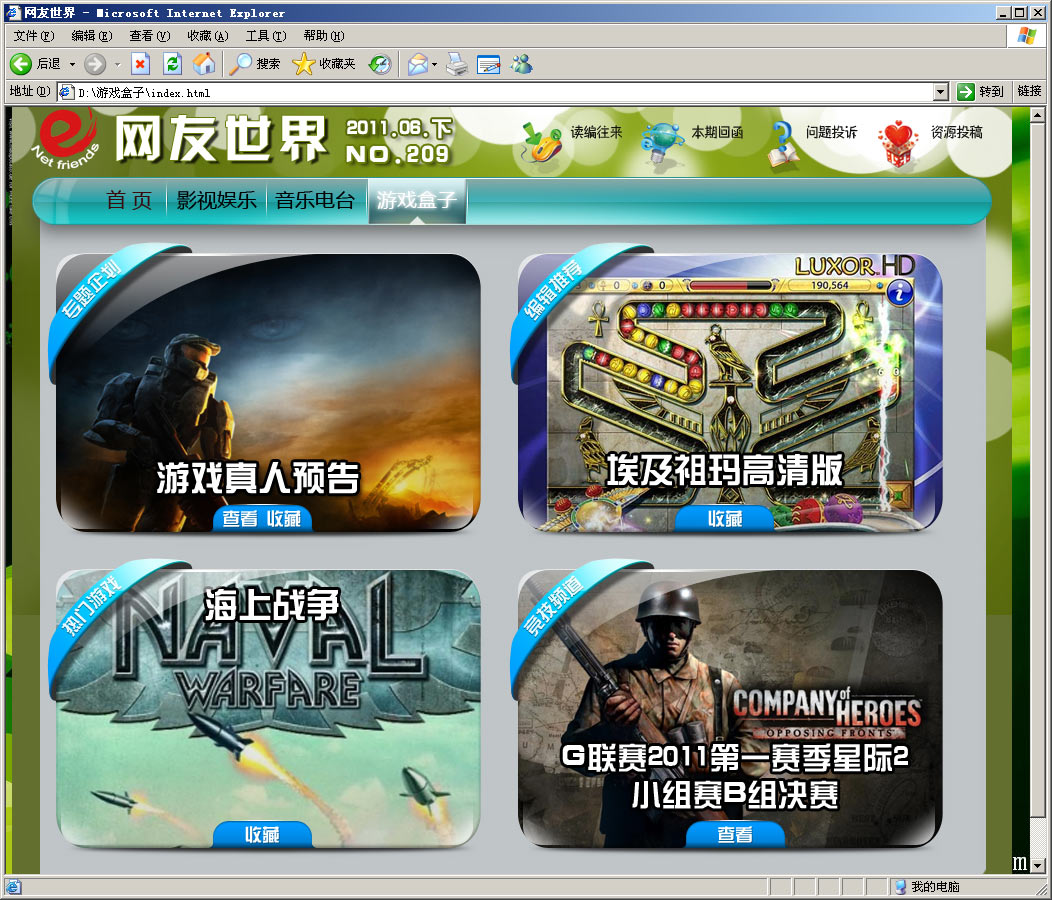Click 查看 button under Company of Heroes
Screen dimensions: 1052x900
735,835
